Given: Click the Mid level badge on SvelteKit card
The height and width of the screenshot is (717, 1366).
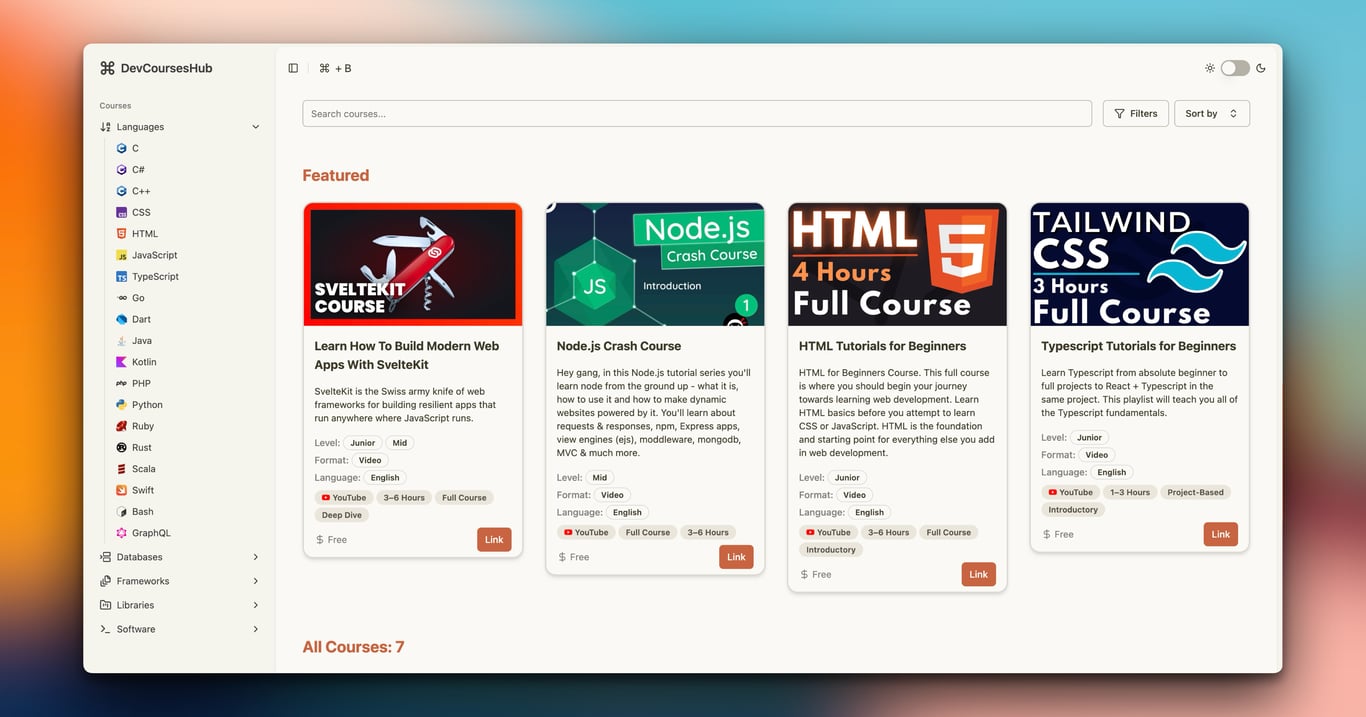Looking at the screenshot, I should (400, 443).
